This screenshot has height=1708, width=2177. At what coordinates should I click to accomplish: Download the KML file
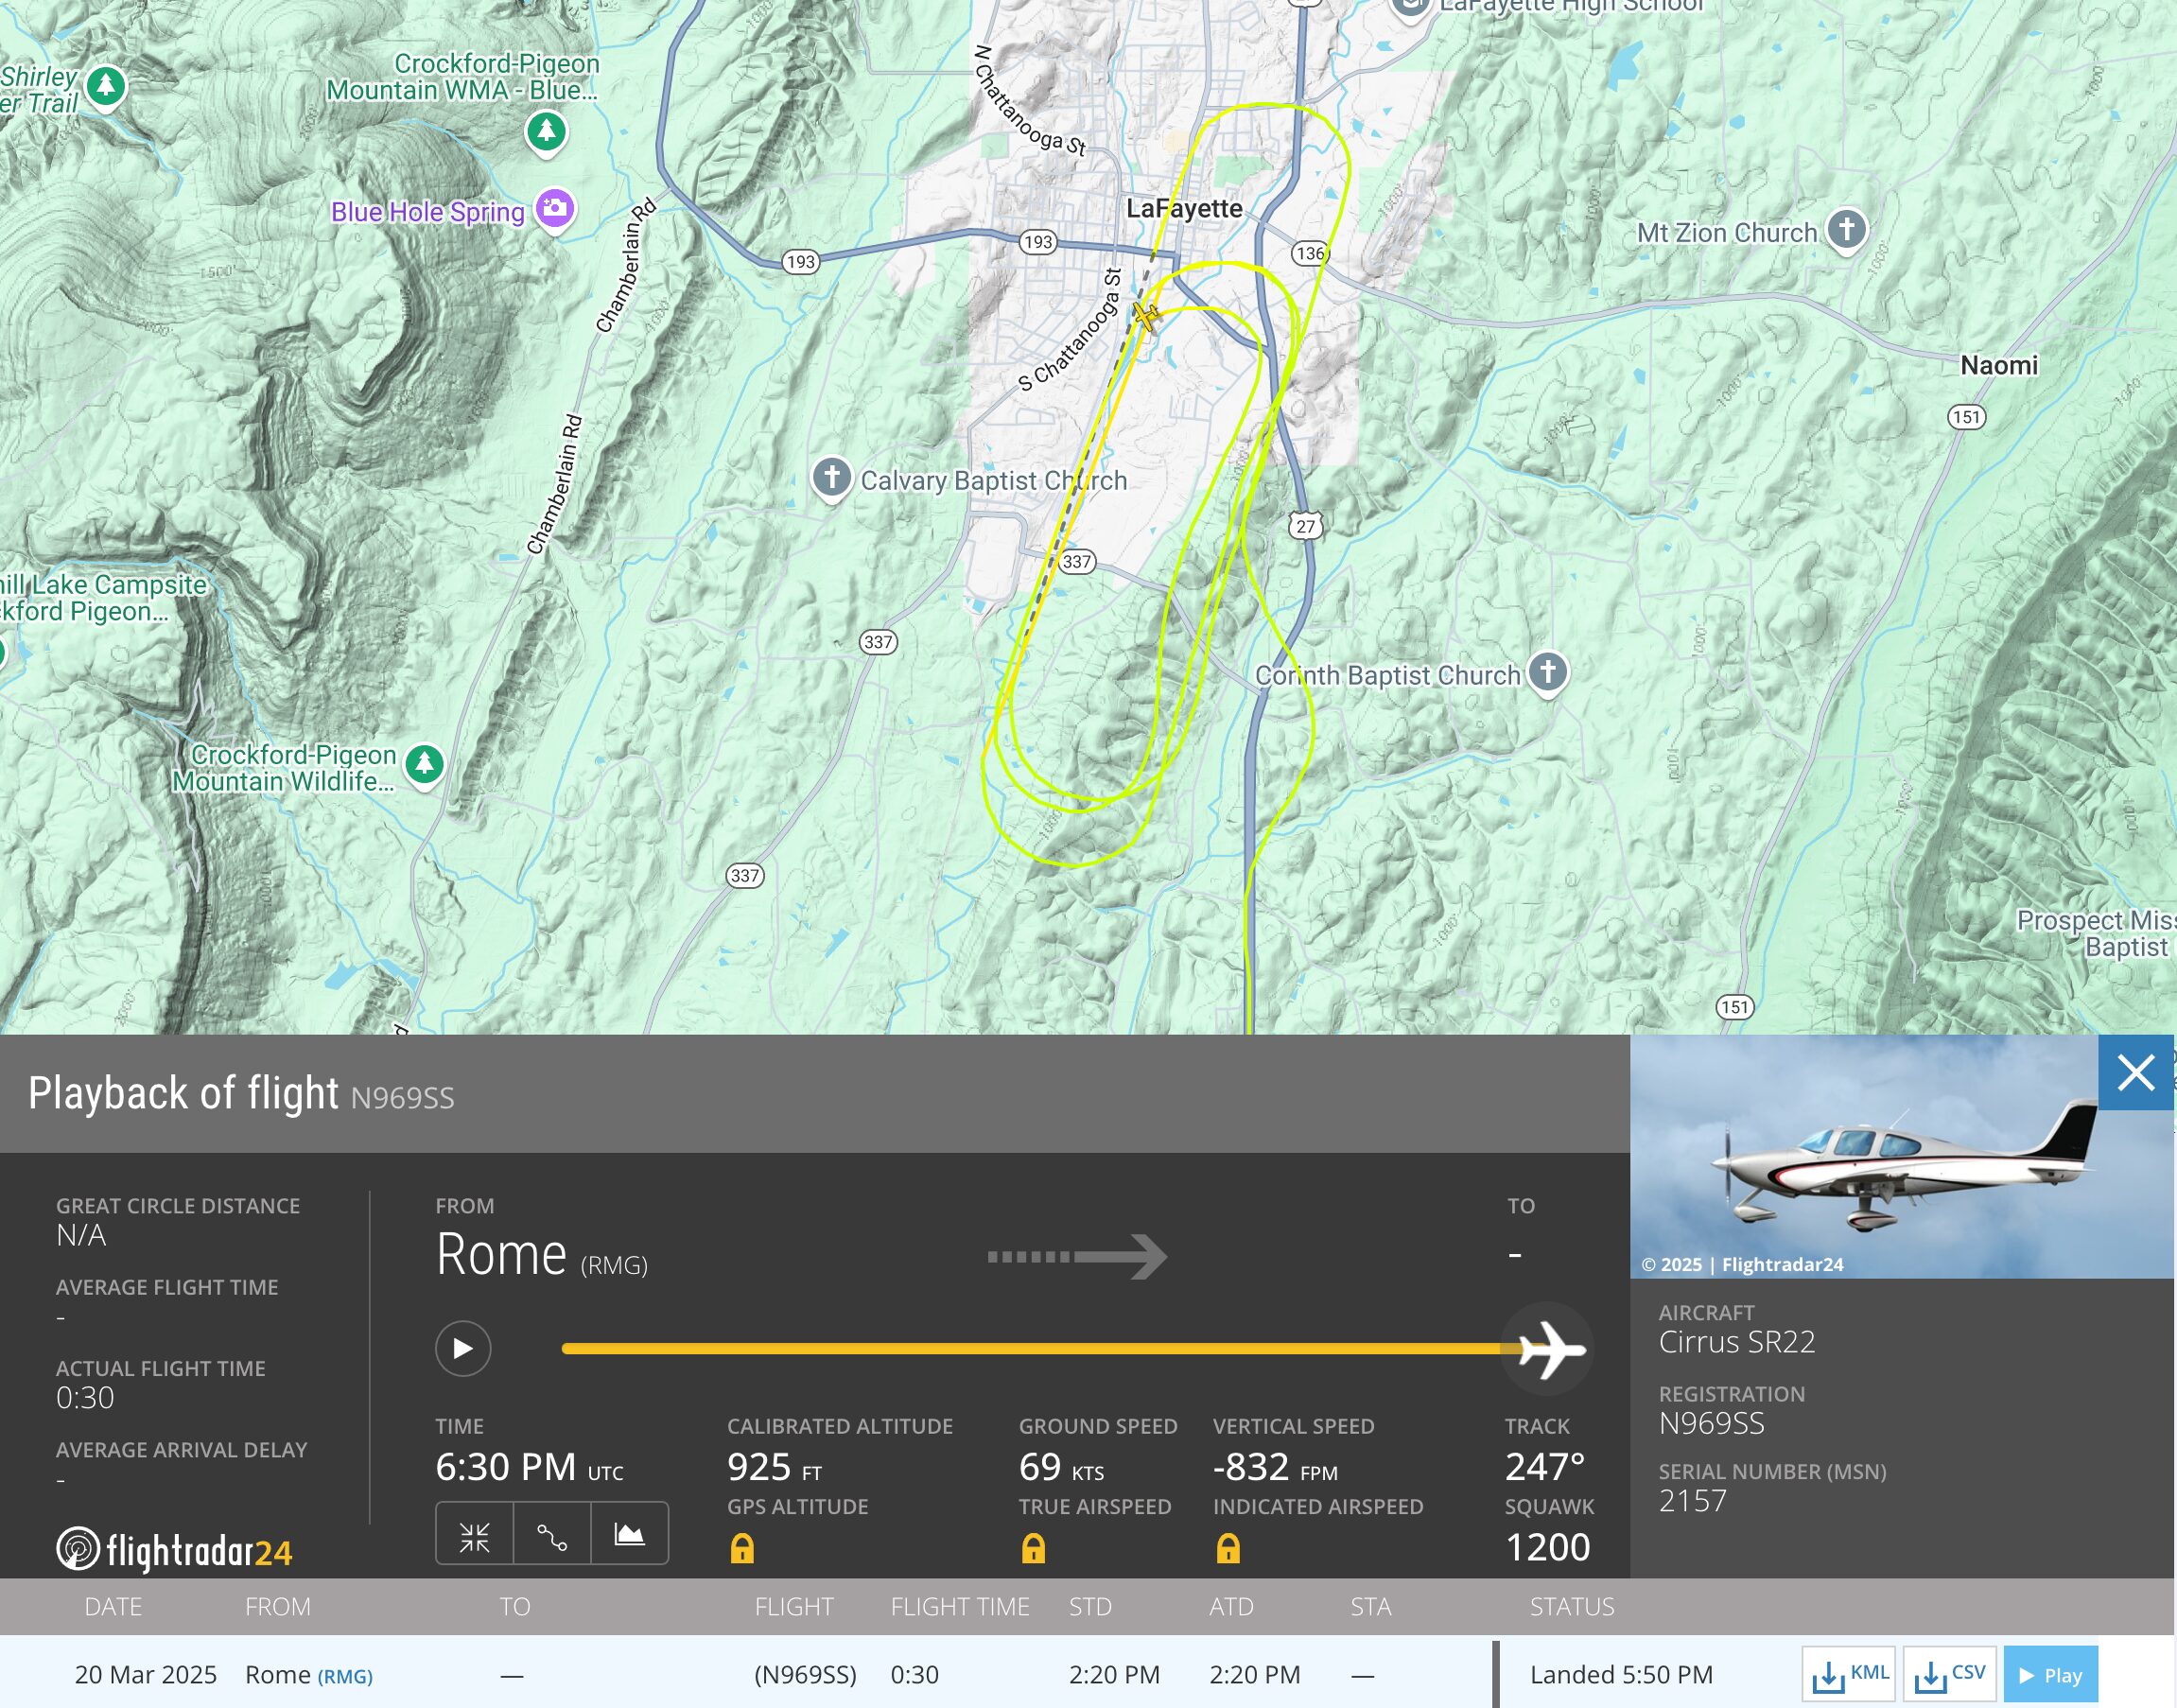pos(1850,1674)
